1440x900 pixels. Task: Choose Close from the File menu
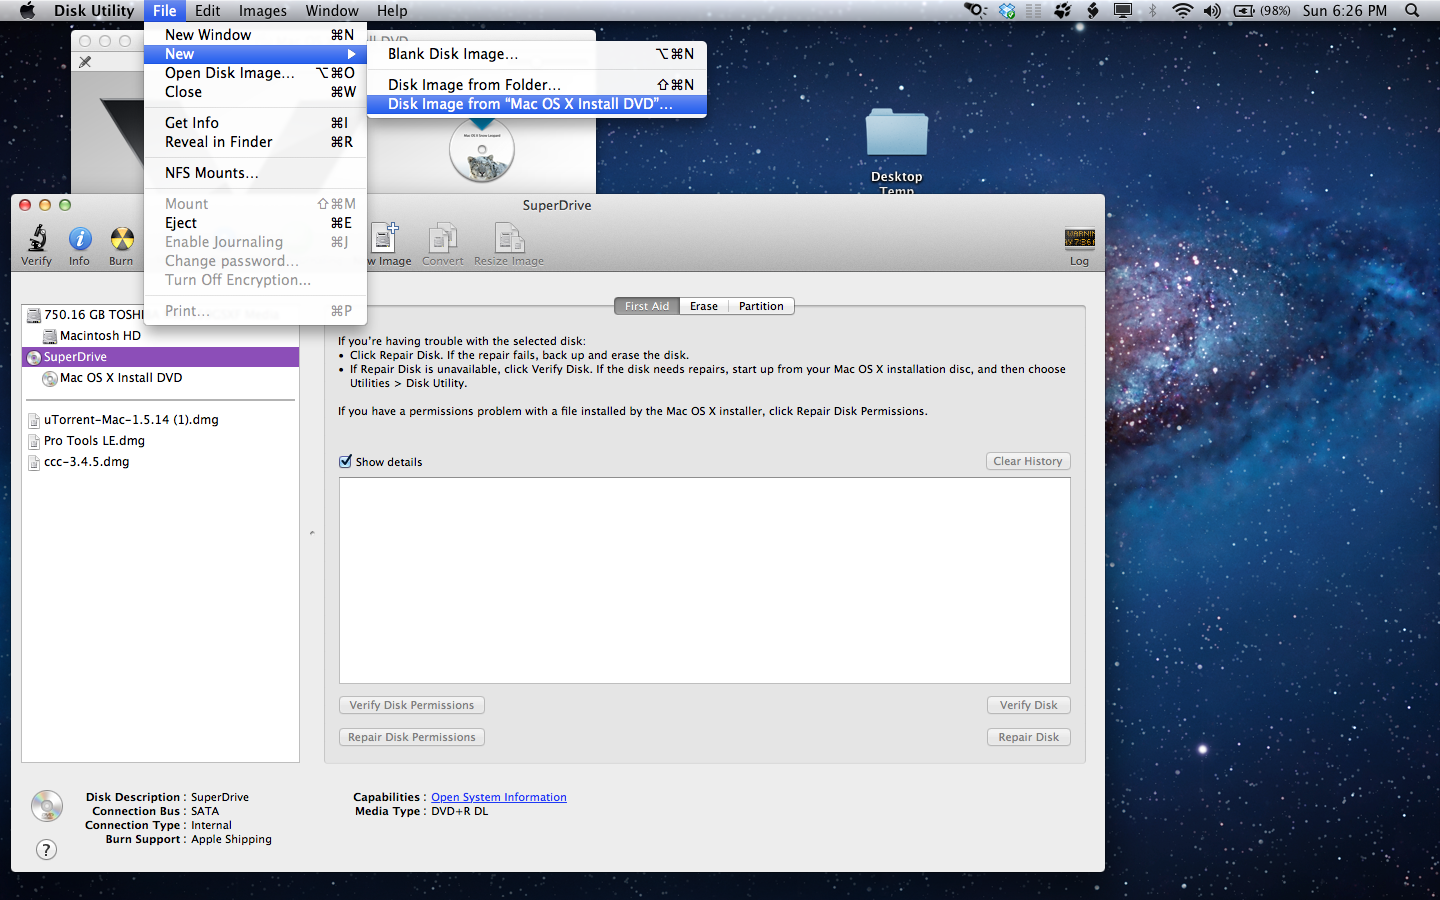tap(255, 92)
